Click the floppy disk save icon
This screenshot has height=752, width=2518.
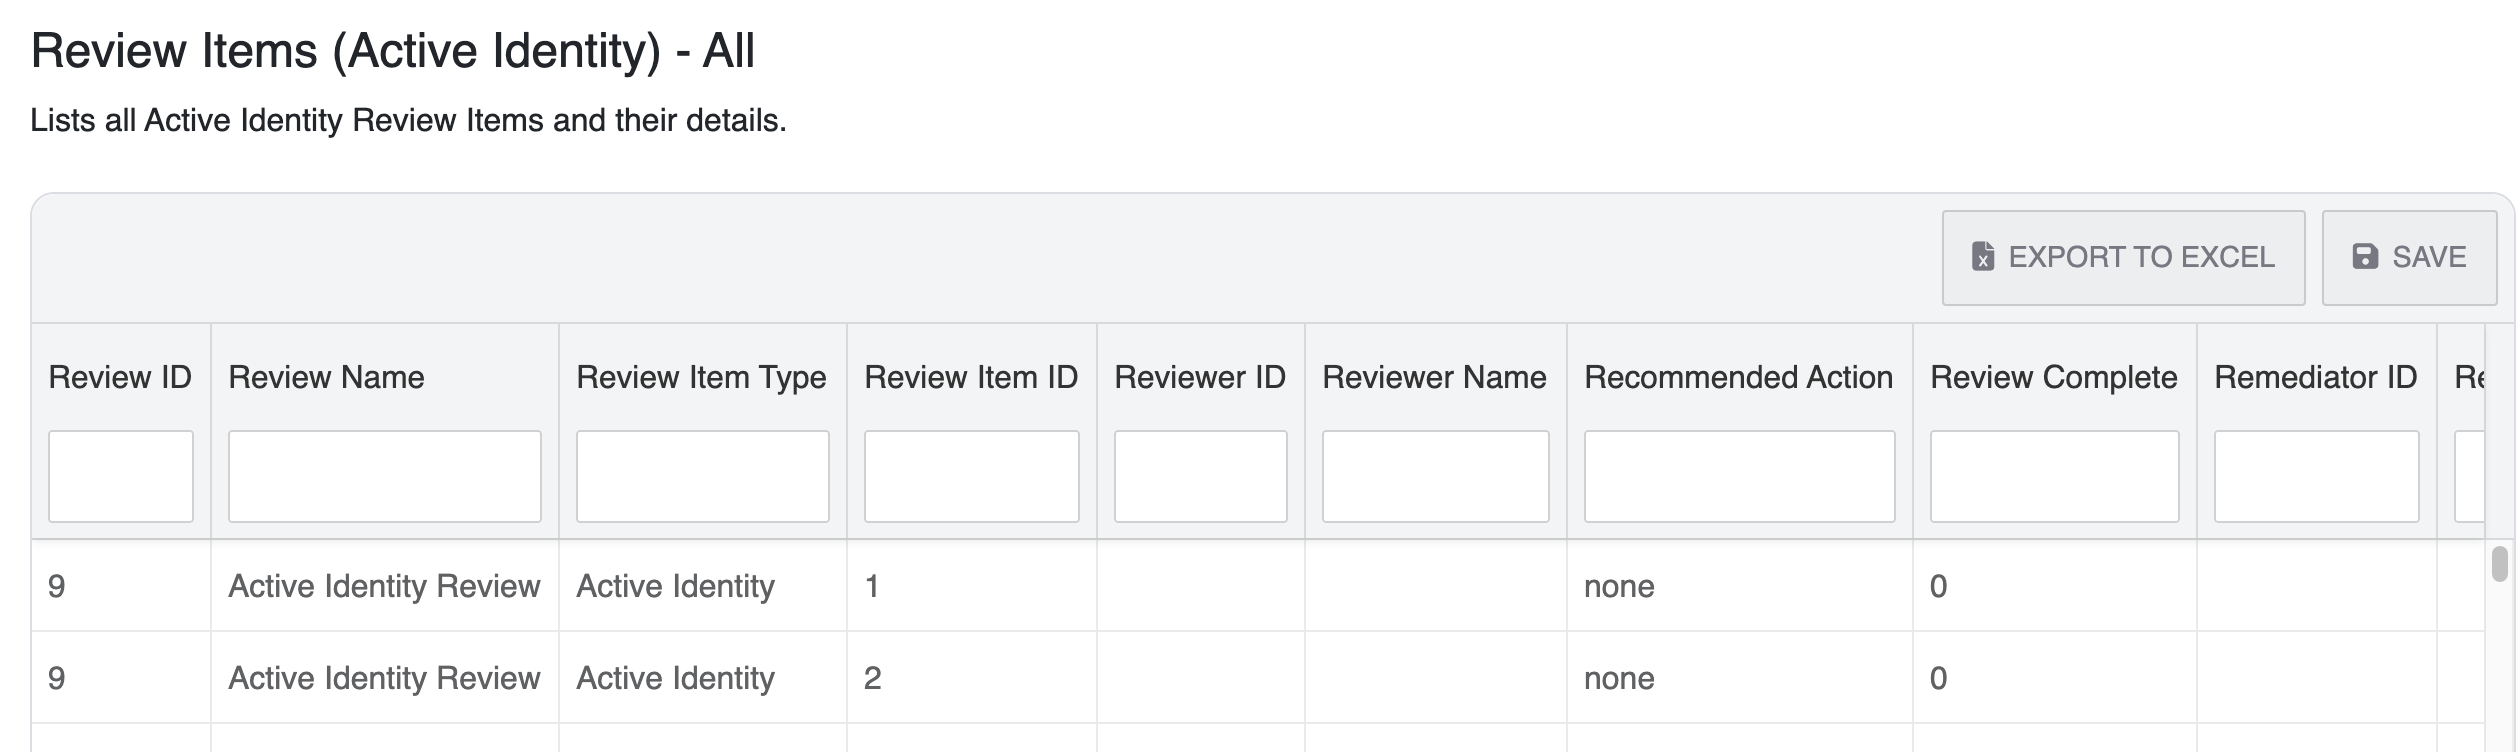pyautogui.click(x=2365, y=257)
